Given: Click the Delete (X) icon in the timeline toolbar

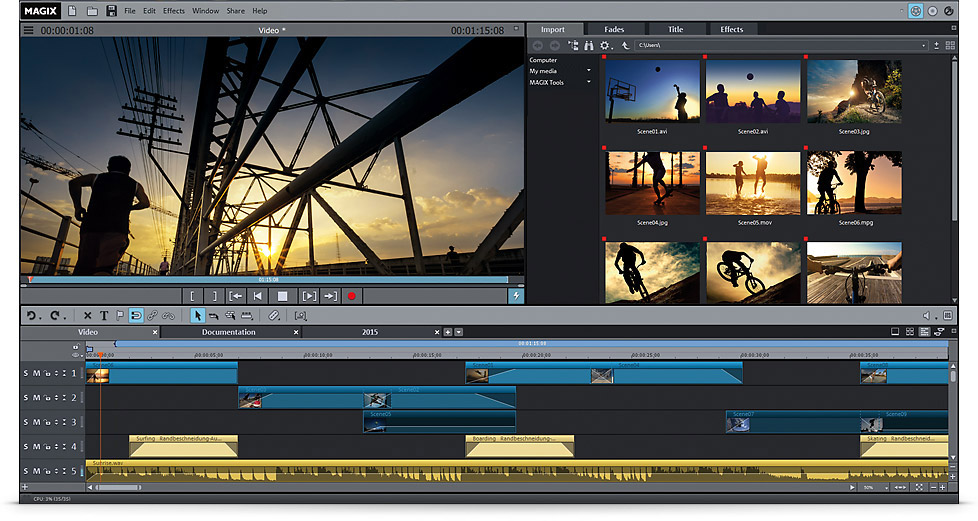Looking at the screenshot, I should pyautogui.click(x=87, y=315).
